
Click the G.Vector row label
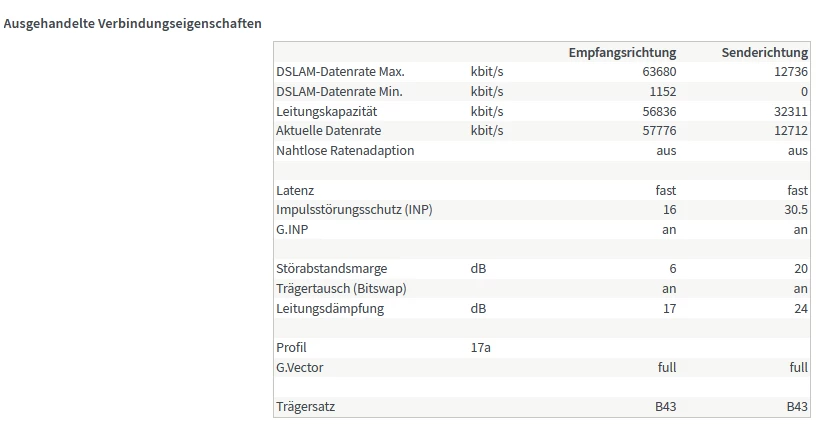[x=300, y=368]
